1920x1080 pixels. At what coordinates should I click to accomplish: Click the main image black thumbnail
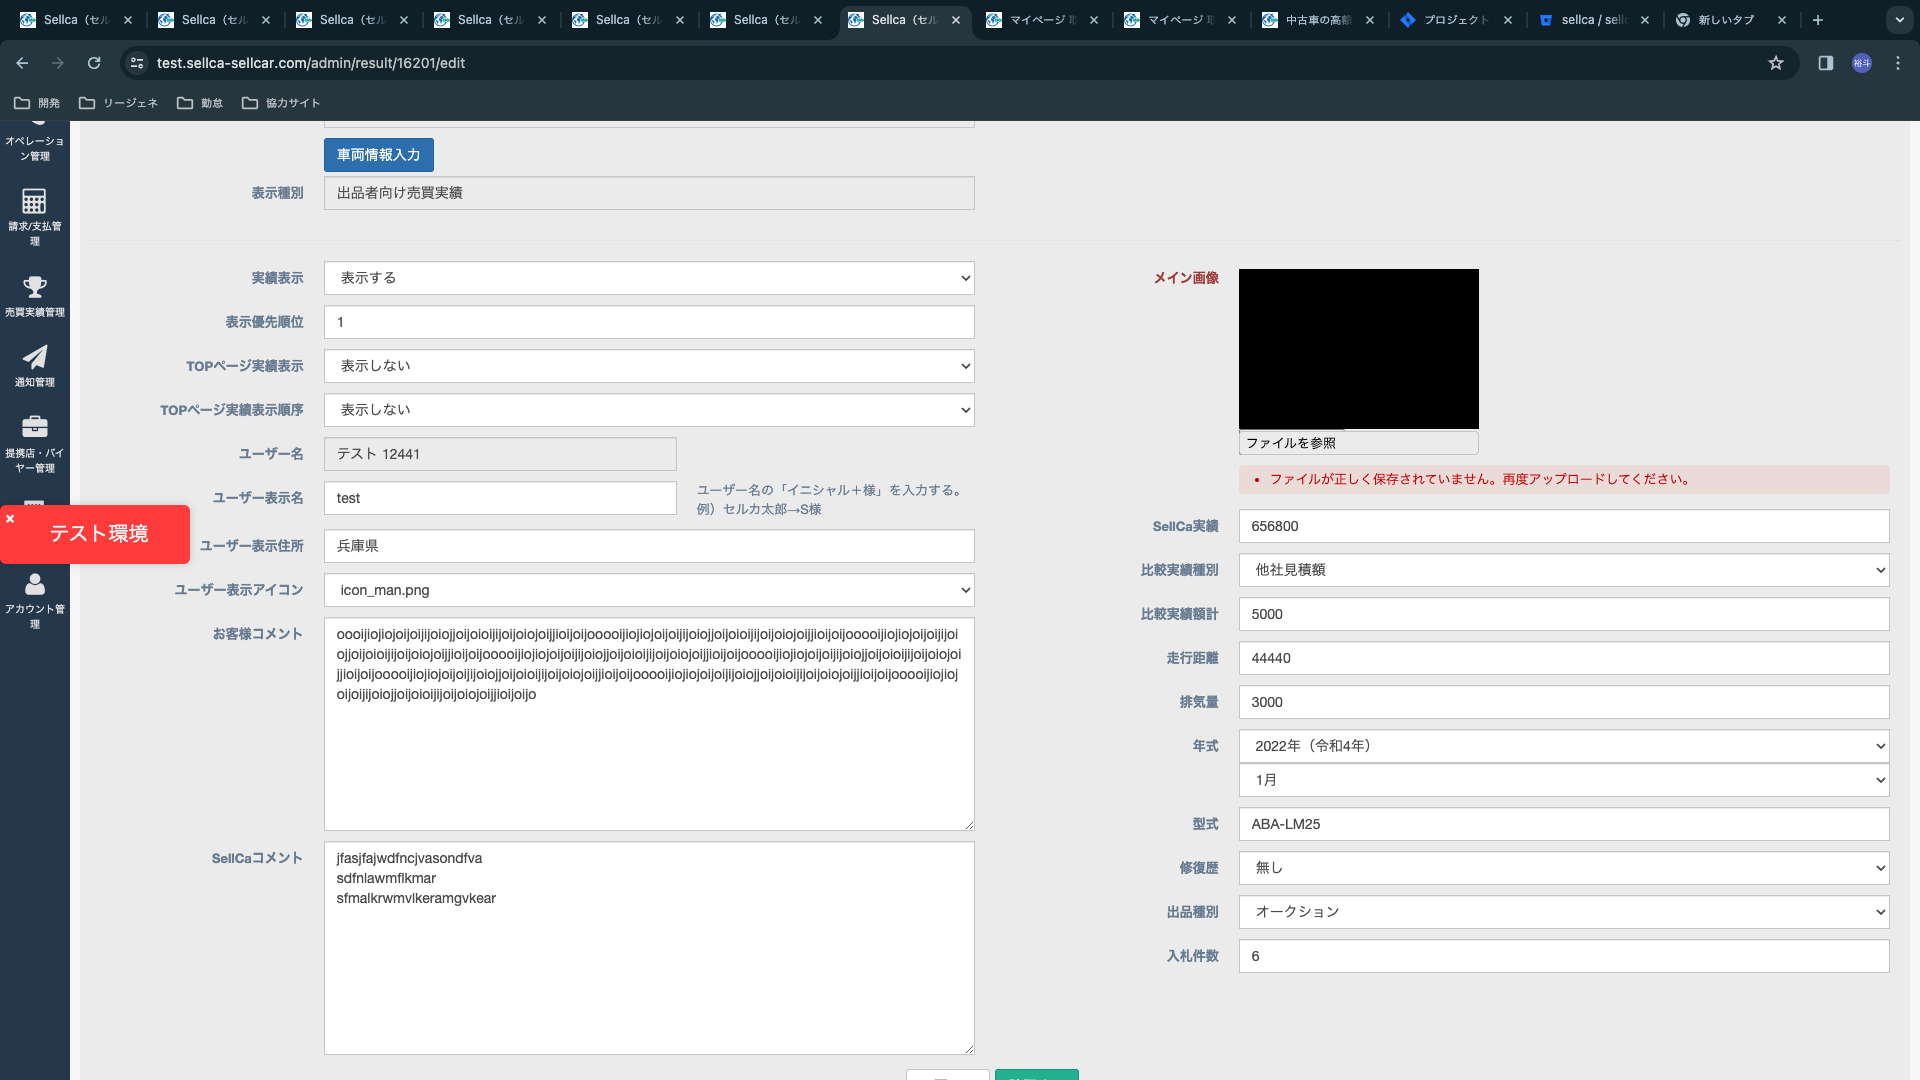coord(1358,348)
